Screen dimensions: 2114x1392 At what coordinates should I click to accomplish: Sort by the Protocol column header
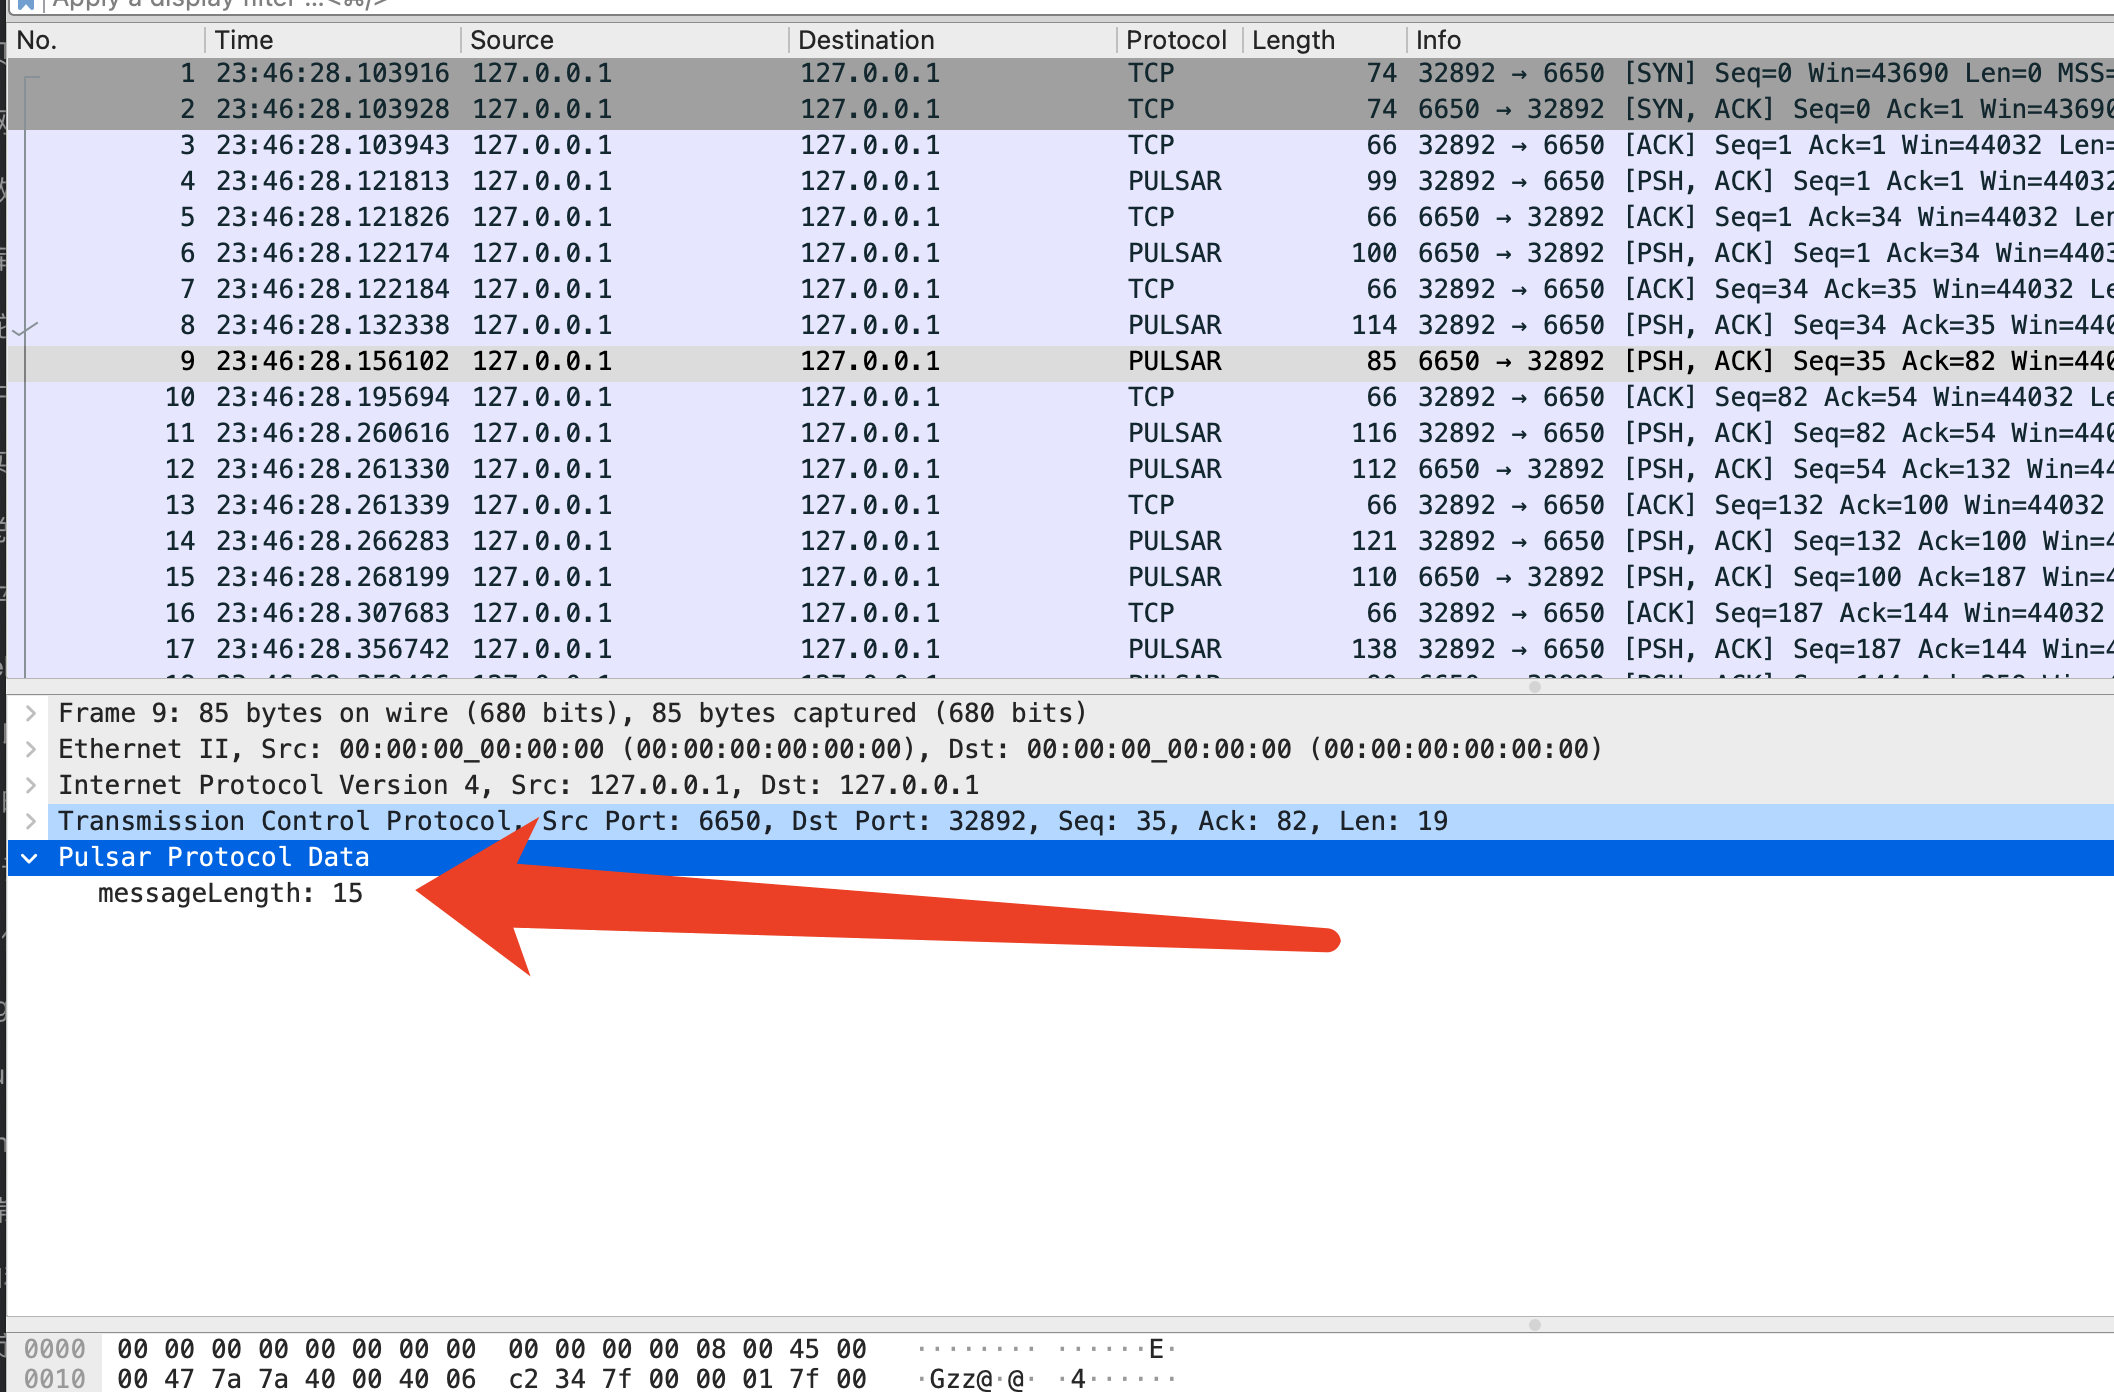tap(1175, 40)
